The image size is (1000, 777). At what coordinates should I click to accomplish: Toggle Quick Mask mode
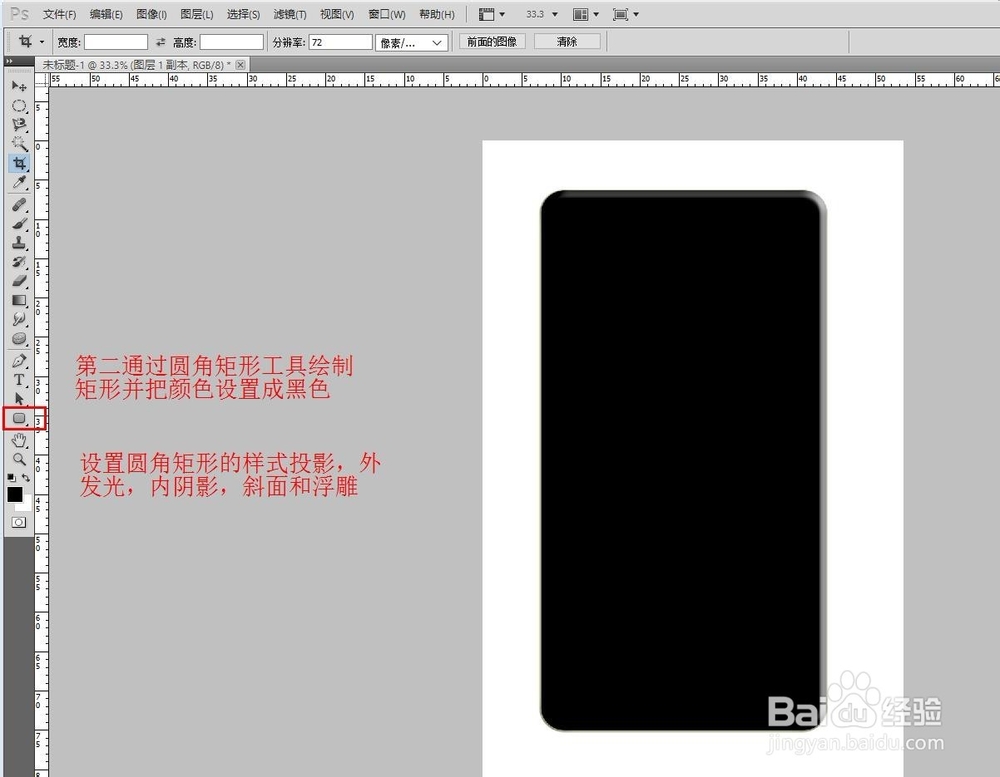click(x=19, y=522)
